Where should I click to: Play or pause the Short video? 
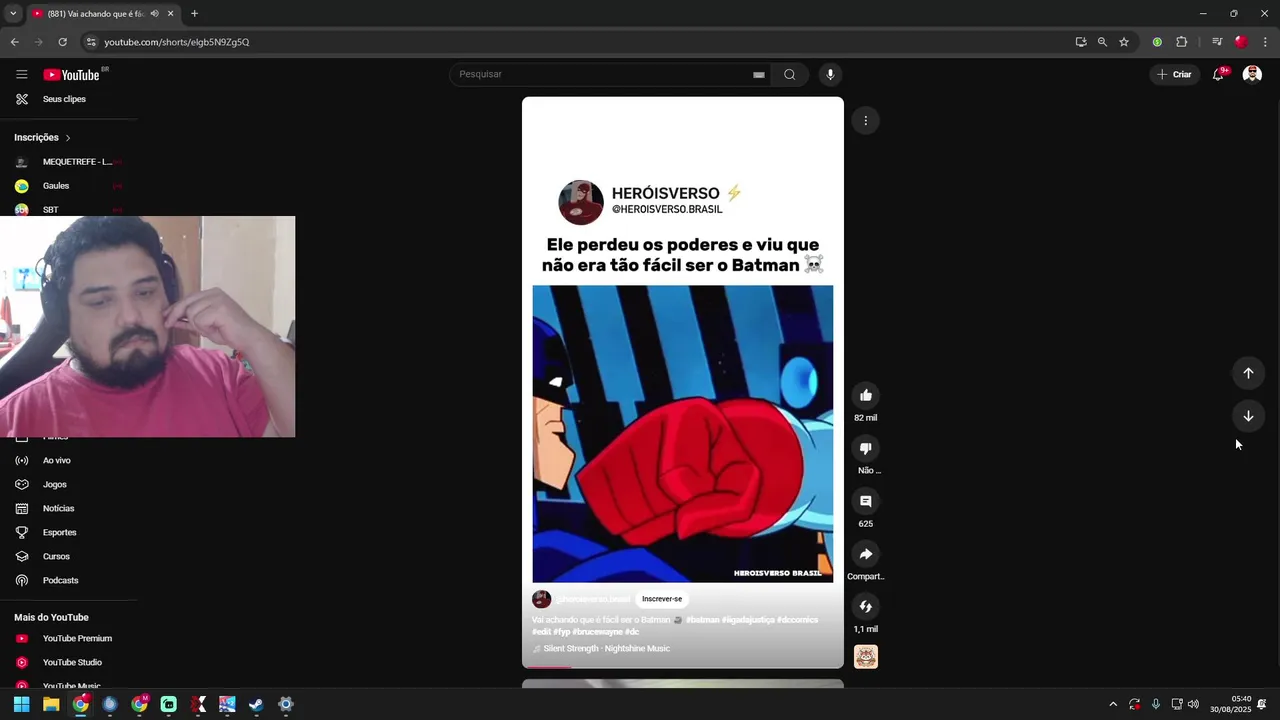click(x=683, y=433)
